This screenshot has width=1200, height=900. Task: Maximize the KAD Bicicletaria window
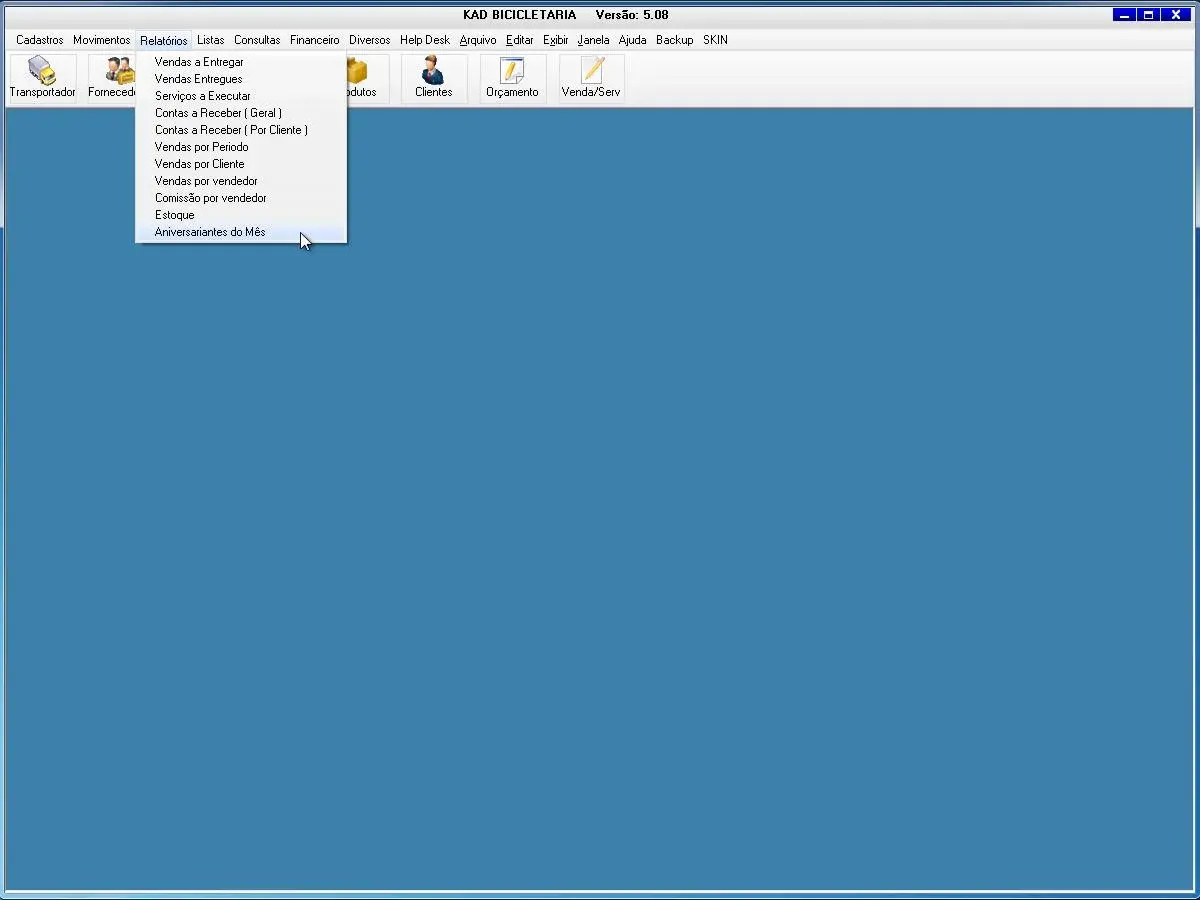click(x=1149, y=14)
